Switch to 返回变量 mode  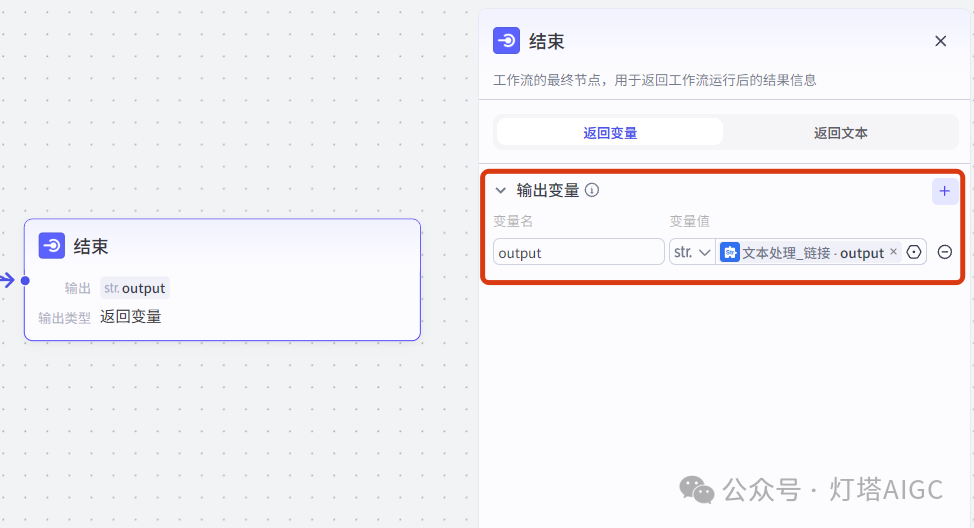coord(610,132)
